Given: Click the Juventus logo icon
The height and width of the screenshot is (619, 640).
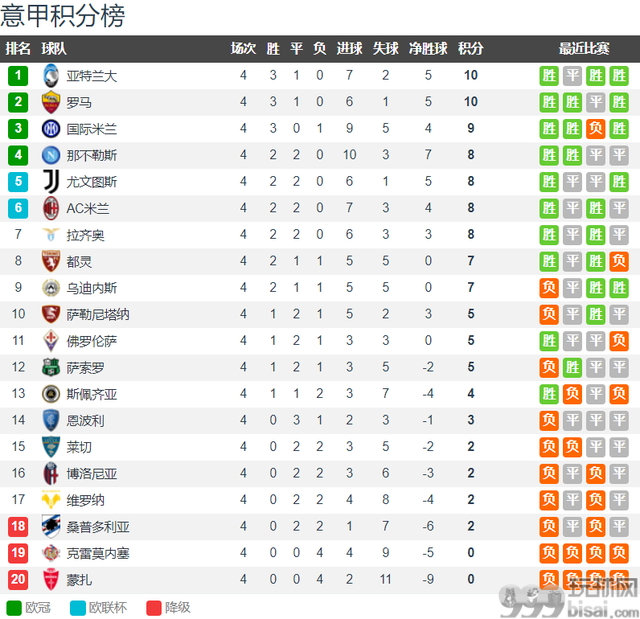Looking at the screenshot, I should coord(51,182).
